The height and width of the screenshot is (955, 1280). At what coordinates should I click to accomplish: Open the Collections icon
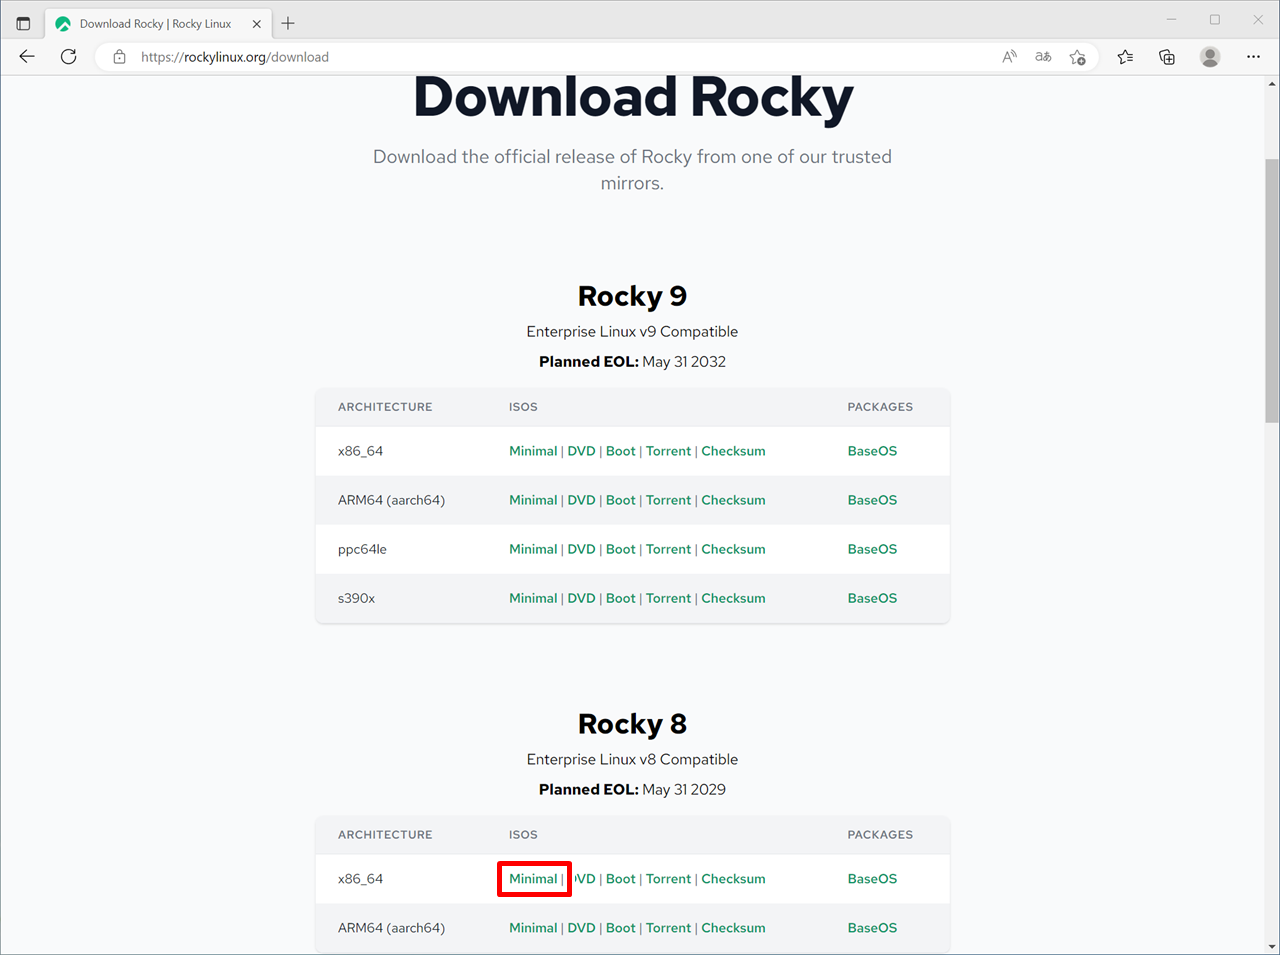1166,57
